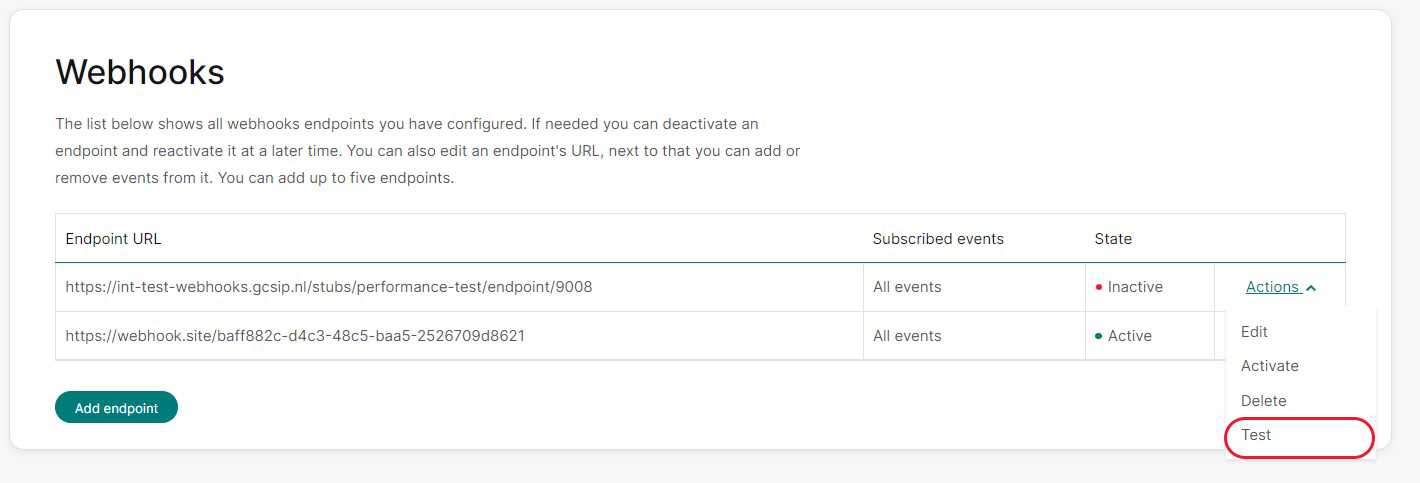Click the Webhooks page heading

(x=140, y=72)
